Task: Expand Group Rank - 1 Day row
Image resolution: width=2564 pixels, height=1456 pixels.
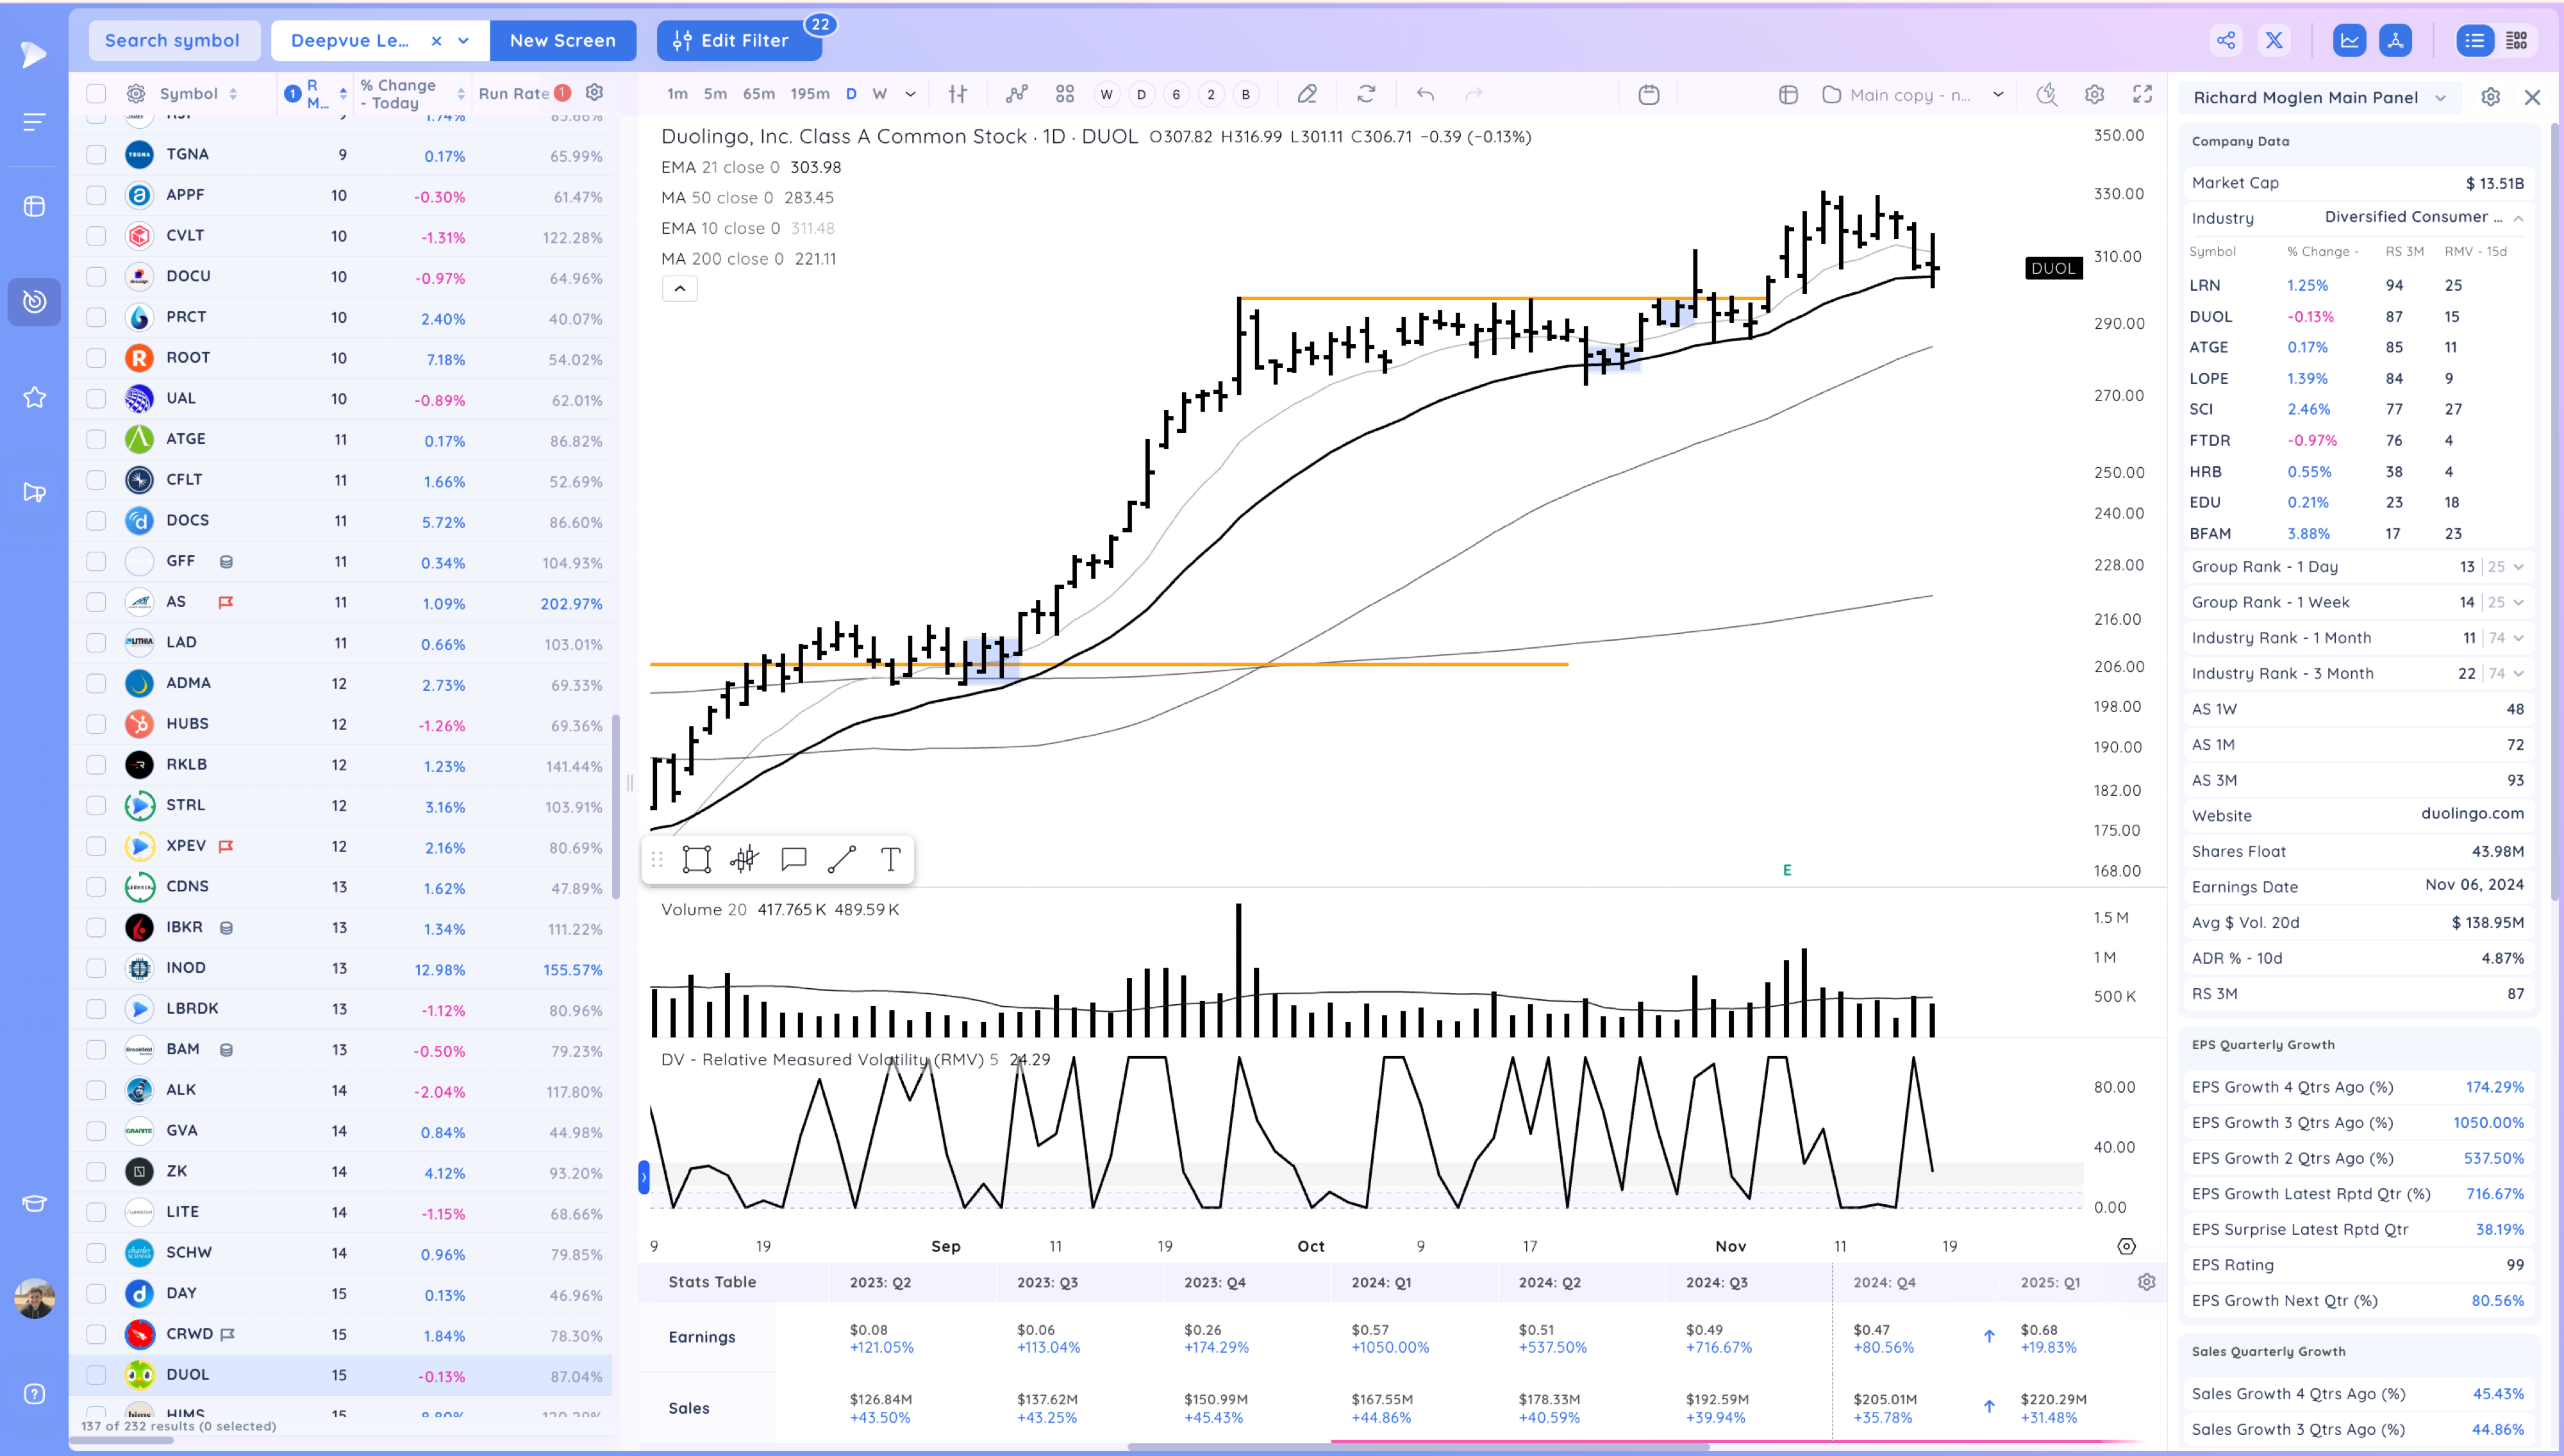Action: [x=2518, y=567]
